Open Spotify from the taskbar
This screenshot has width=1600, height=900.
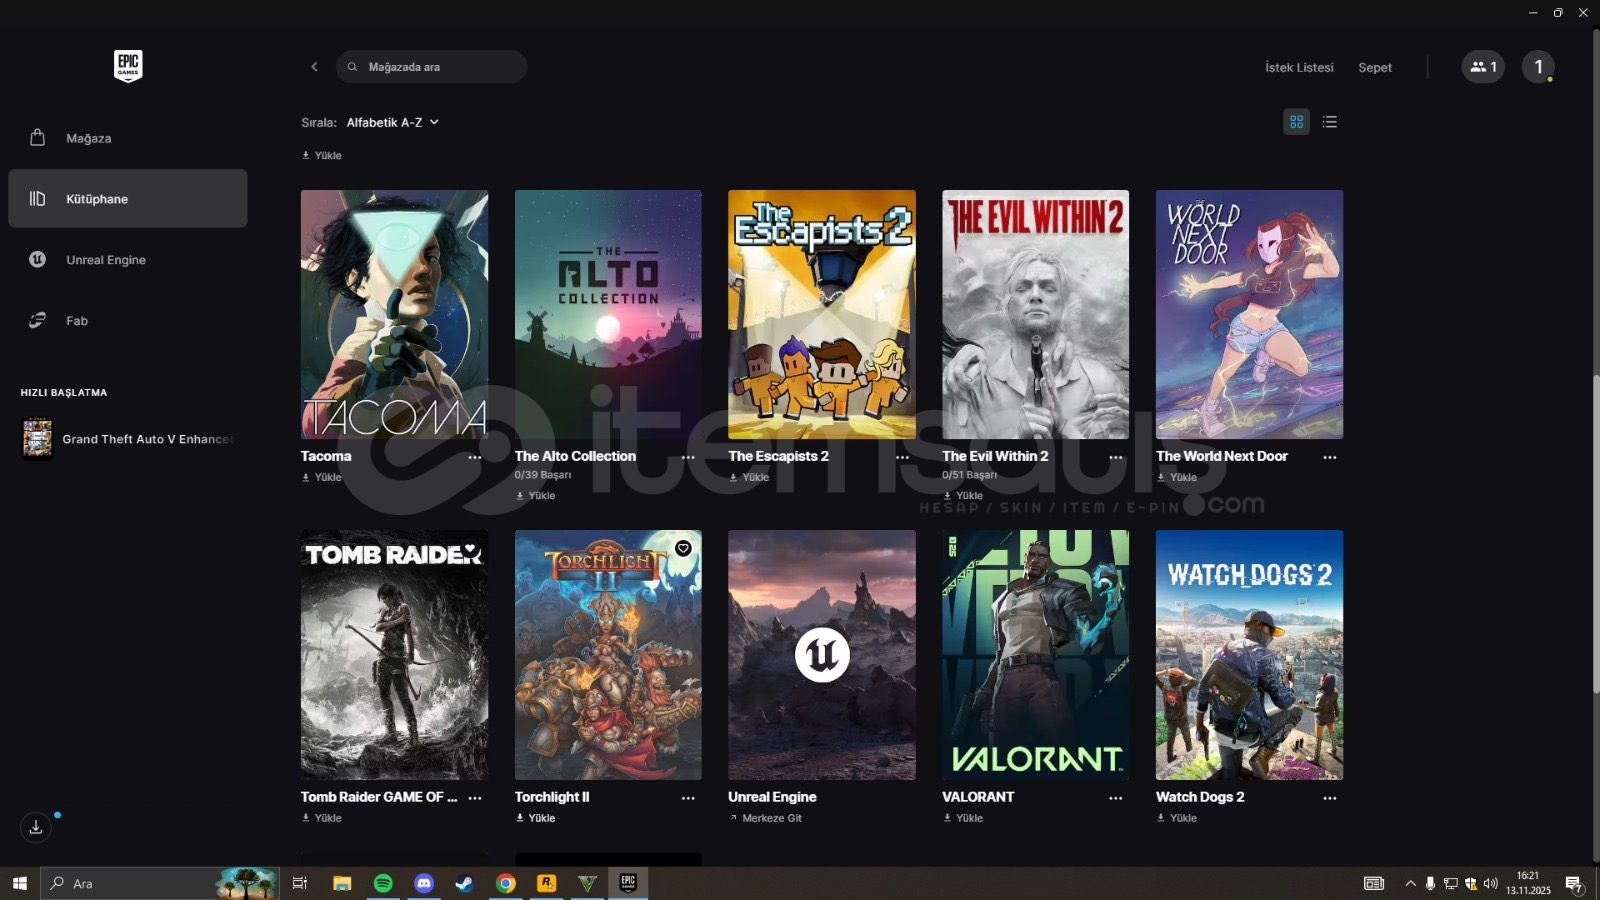(x=383, y=883)
